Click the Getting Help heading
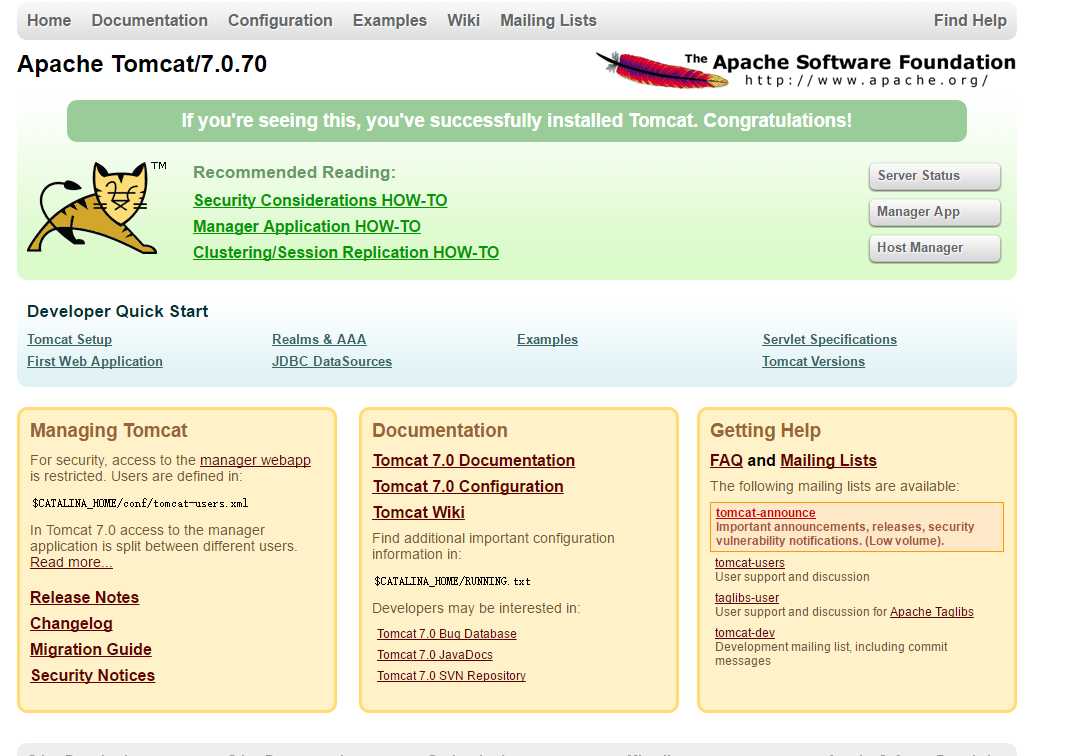The height and width of the screenshot is (756, 1075). [765, 430]
